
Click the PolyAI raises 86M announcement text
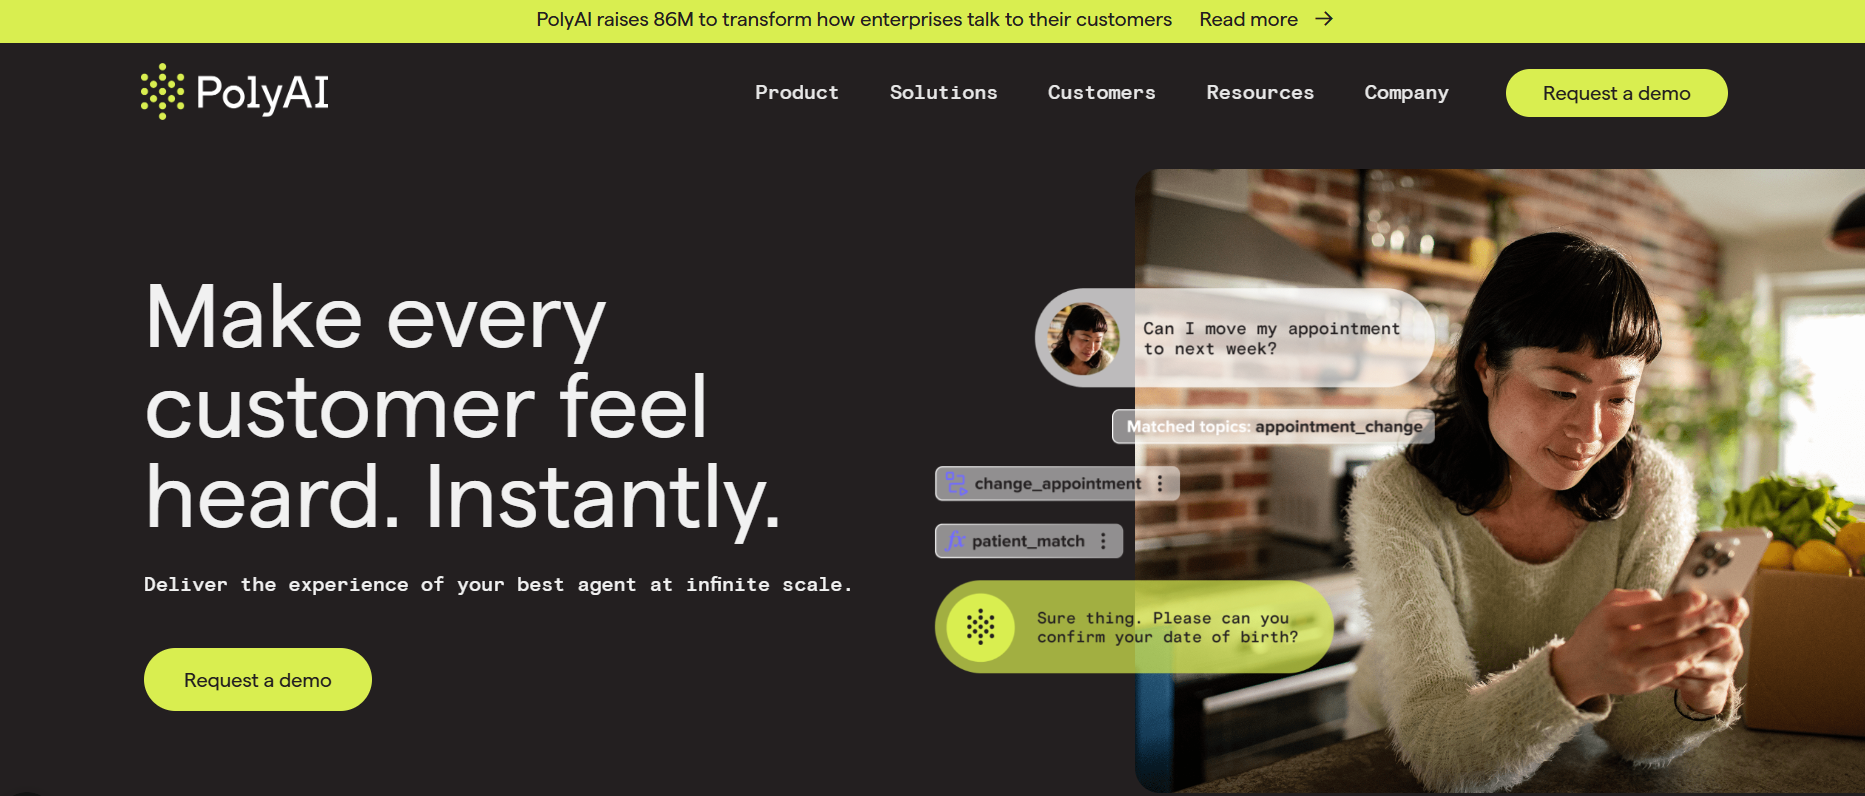[853, 19]
